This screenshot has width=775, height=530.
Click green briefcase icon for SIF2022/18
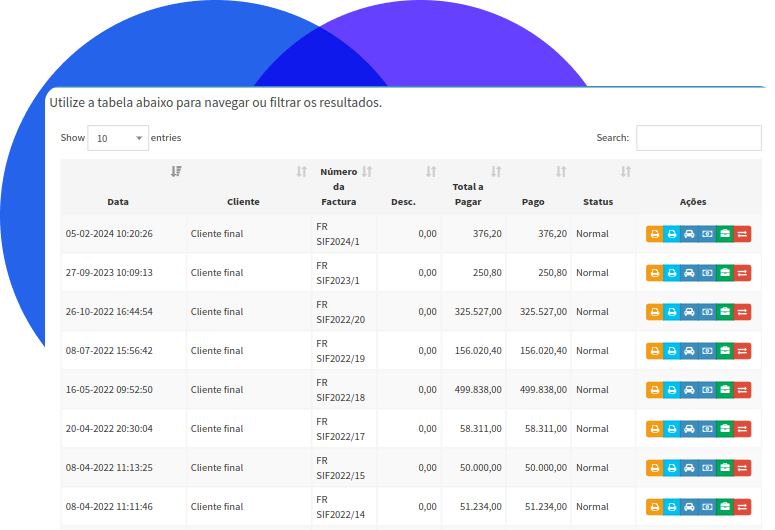pos(724,390)
